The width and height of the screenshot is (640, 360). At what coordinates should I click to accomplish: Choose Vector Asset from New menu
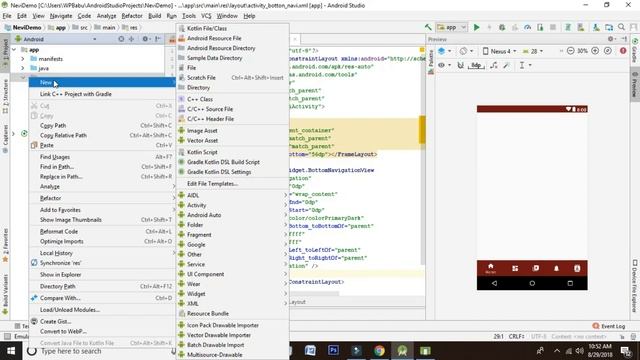click(233, 140)
